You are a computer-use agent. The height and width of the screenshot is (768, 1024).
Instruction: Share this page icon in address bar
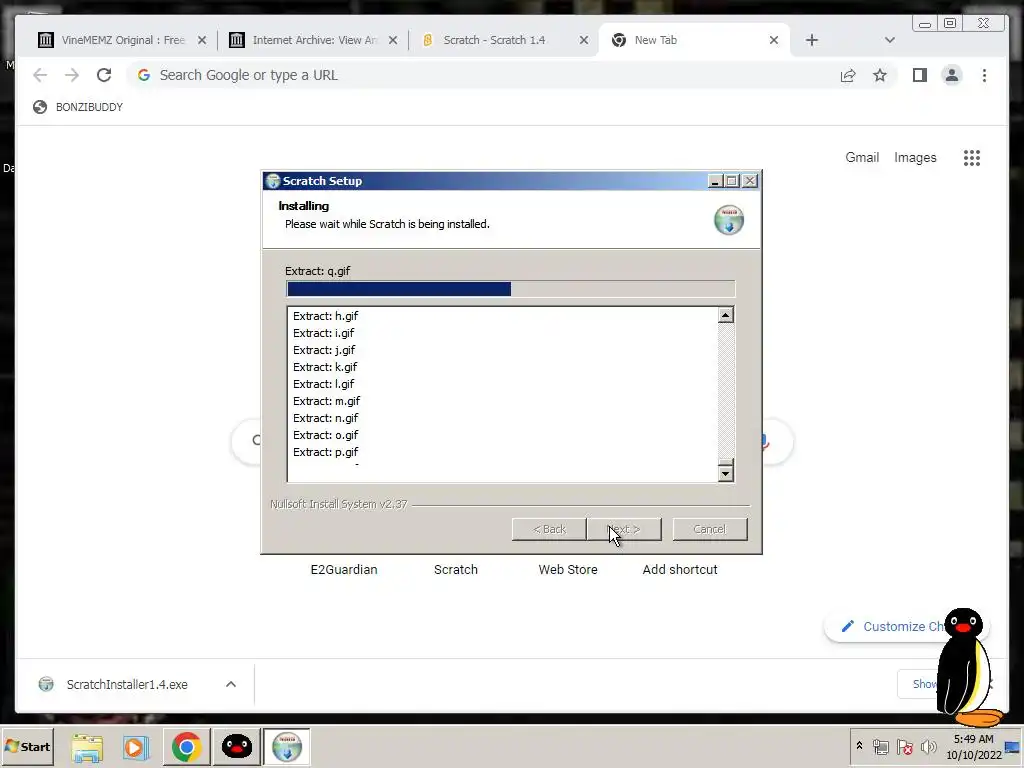point(848,75)
